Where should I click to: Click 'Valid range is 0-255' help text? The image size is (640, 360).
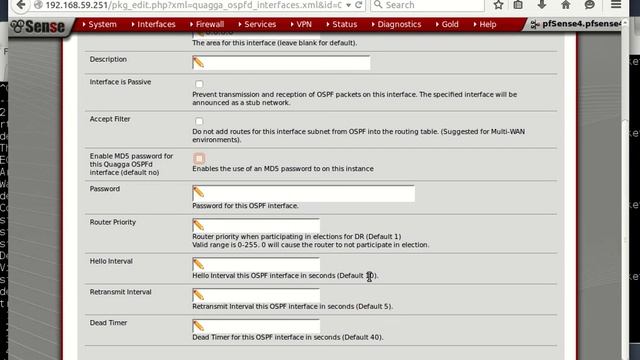[x=311, y=245]
